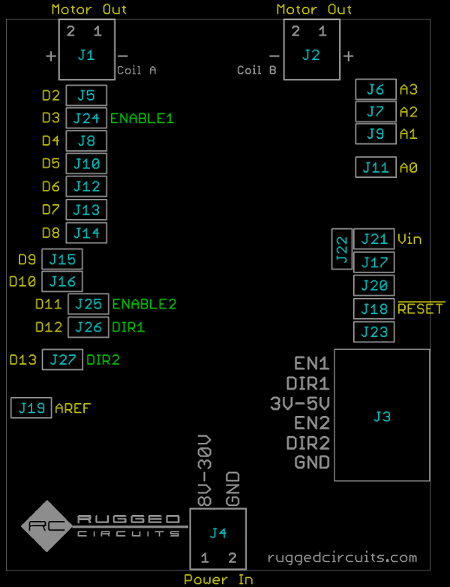
Task: Select the green DIR1 label near J26
Action: click(128, 328)
